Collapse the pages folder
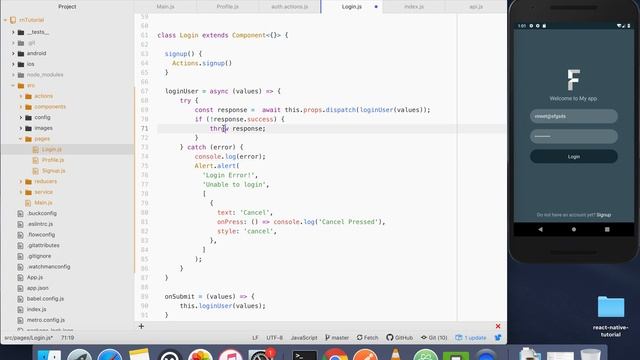 [21, 139]
